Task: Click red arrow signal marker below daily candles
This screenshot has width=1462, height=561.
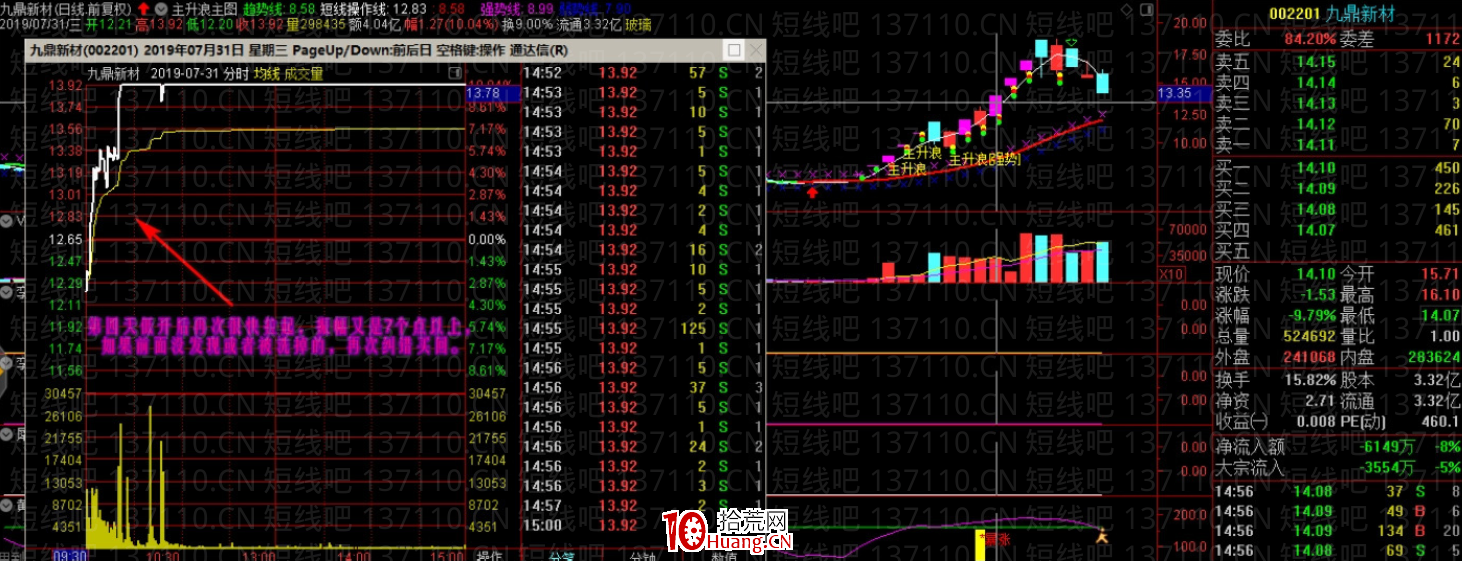Action: coord(811,191)
